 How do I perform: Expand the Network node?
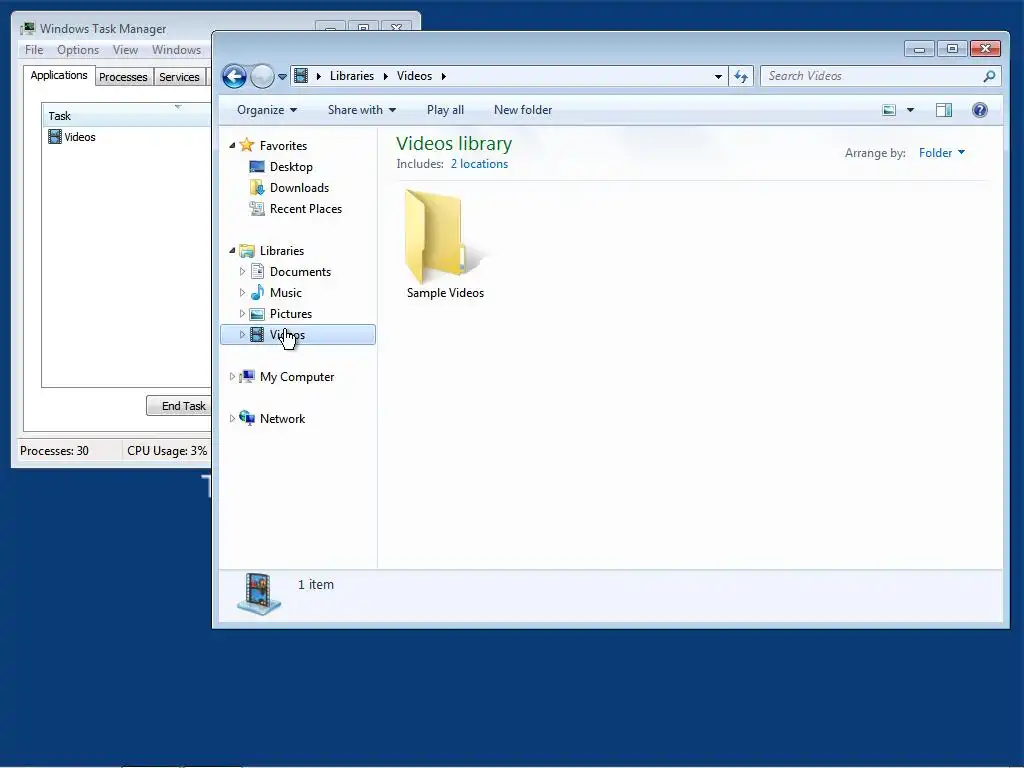click(x=232, y=419)
